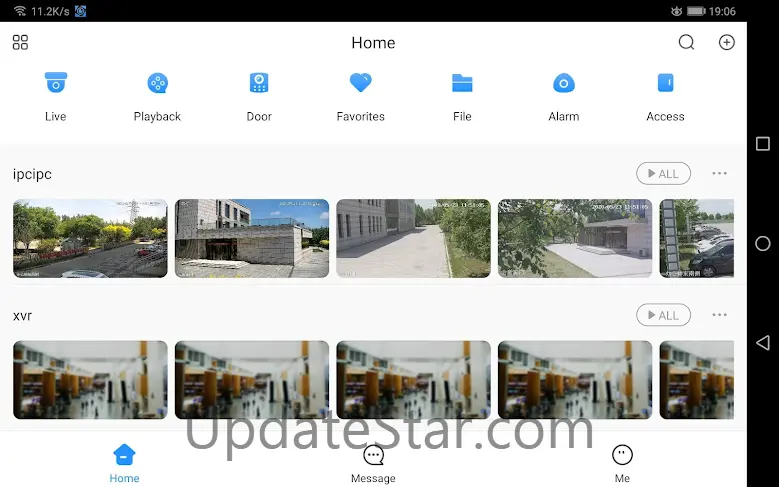Viewport: 779px width, 487px height.
Task: Open the Door intercom icon
Action: (259, 82)
